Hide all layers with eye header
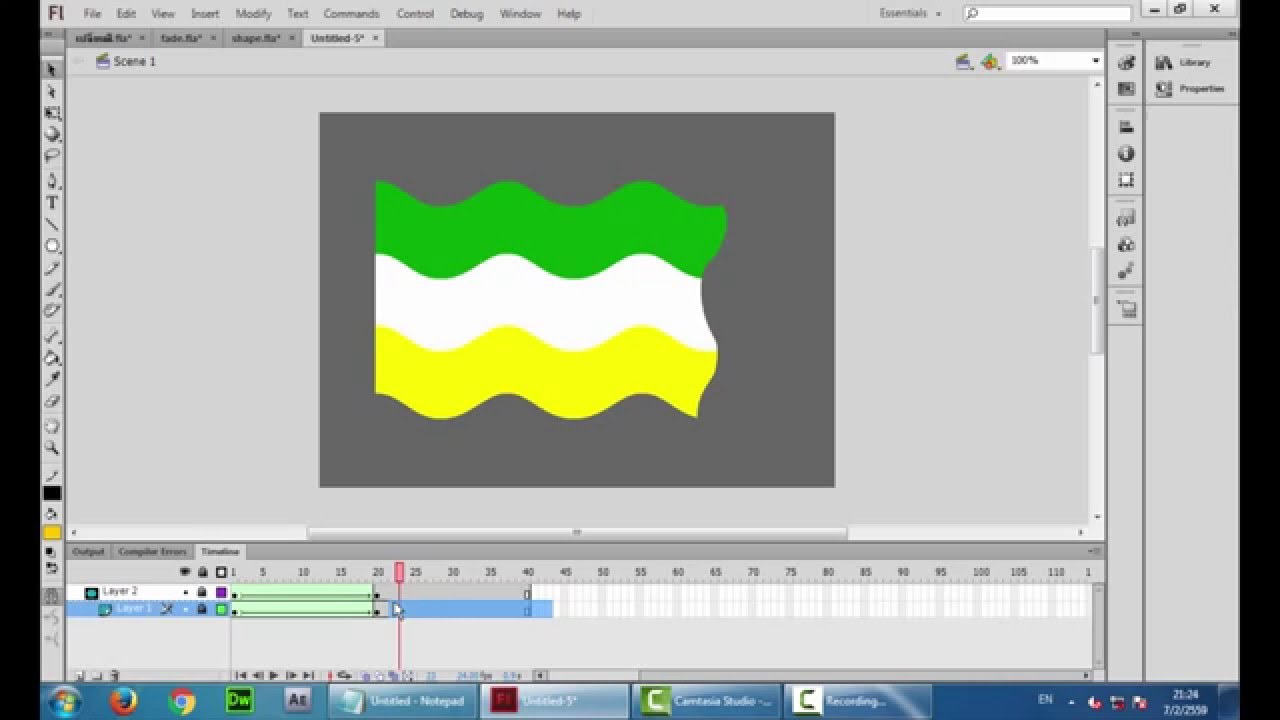Screen dimensions: 1280x720 (x=185, y=572)
